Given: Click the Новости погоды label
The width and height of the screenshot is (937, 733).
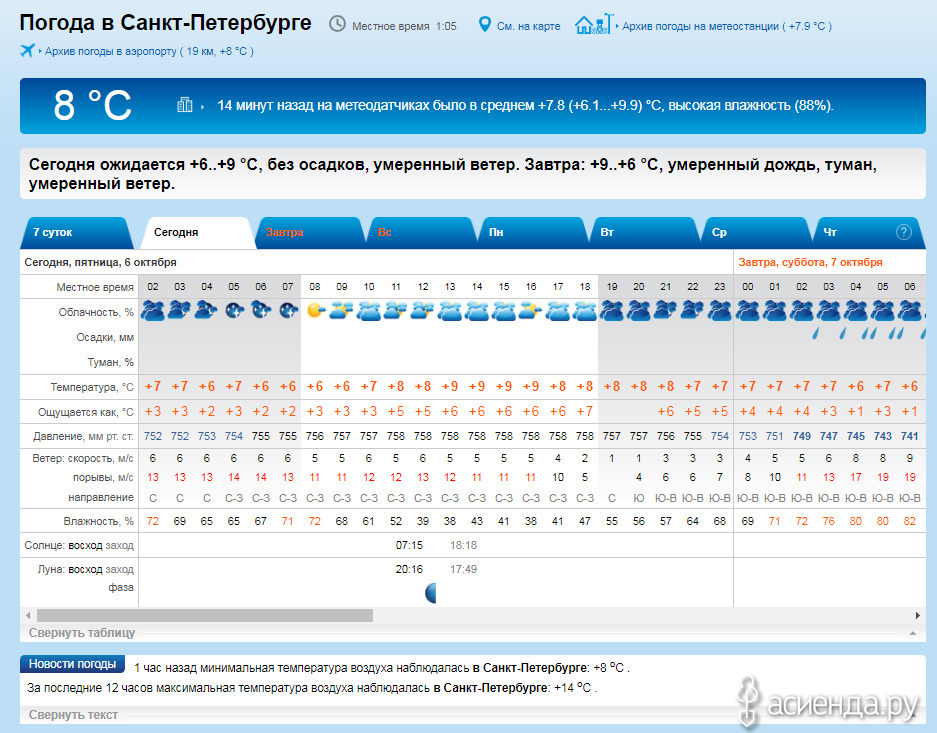Looking at the screenshot, I should [72, 664].
